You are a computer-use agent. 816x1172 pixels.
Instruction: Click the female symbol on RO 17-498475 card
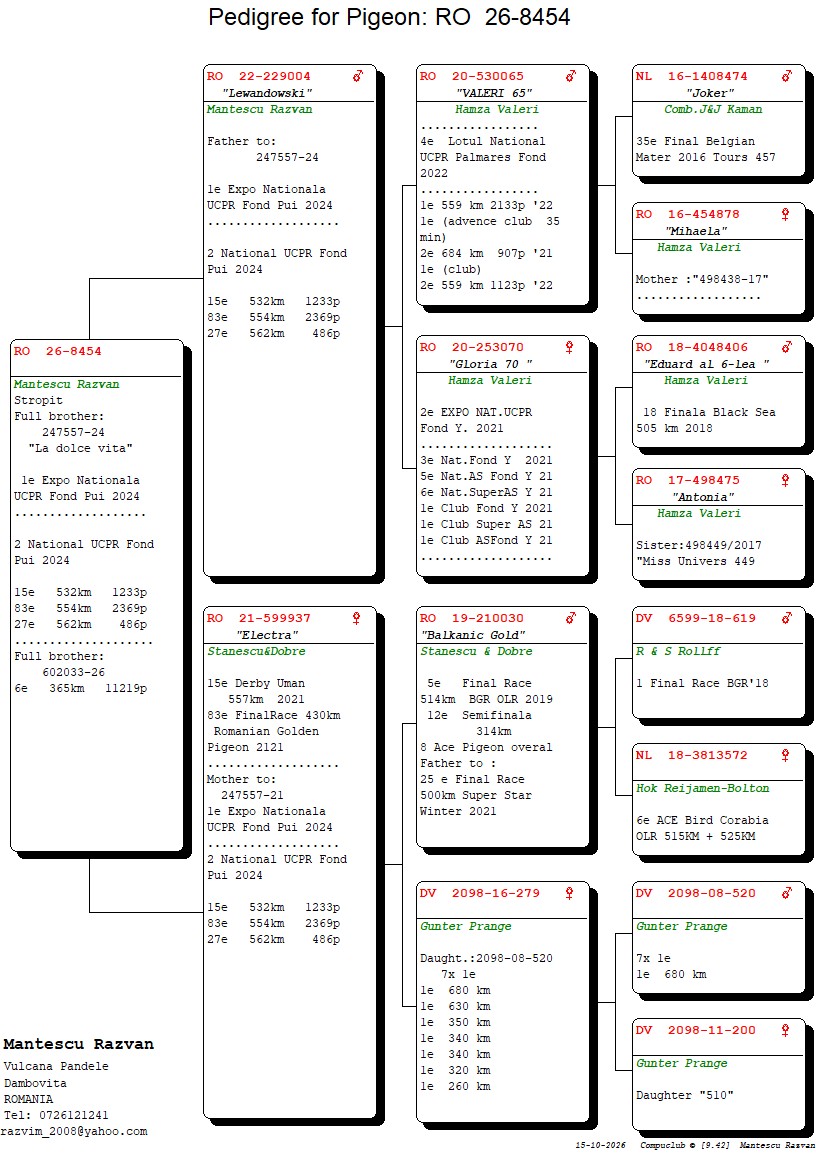pyautogui.click(x=785, y=480)
